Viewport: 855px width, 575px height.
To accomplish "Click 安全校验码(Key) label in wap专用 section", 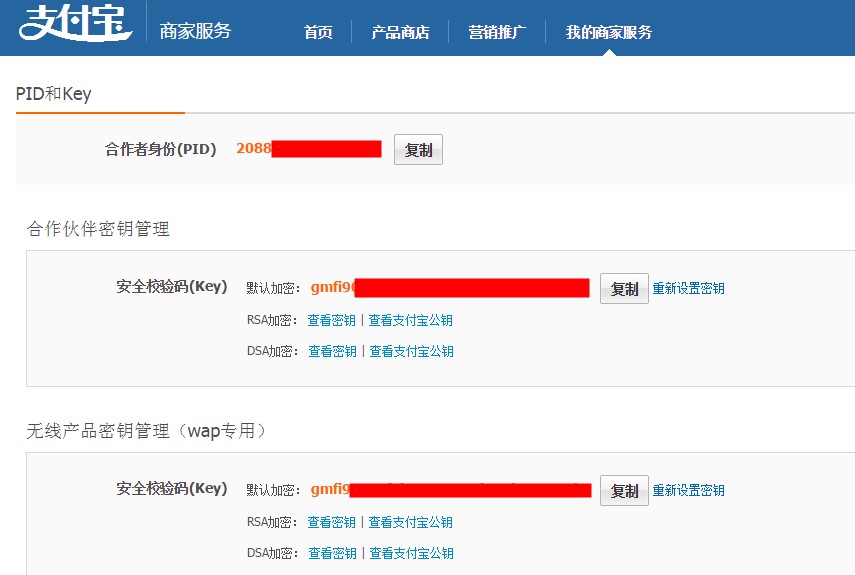I will 172,488.
